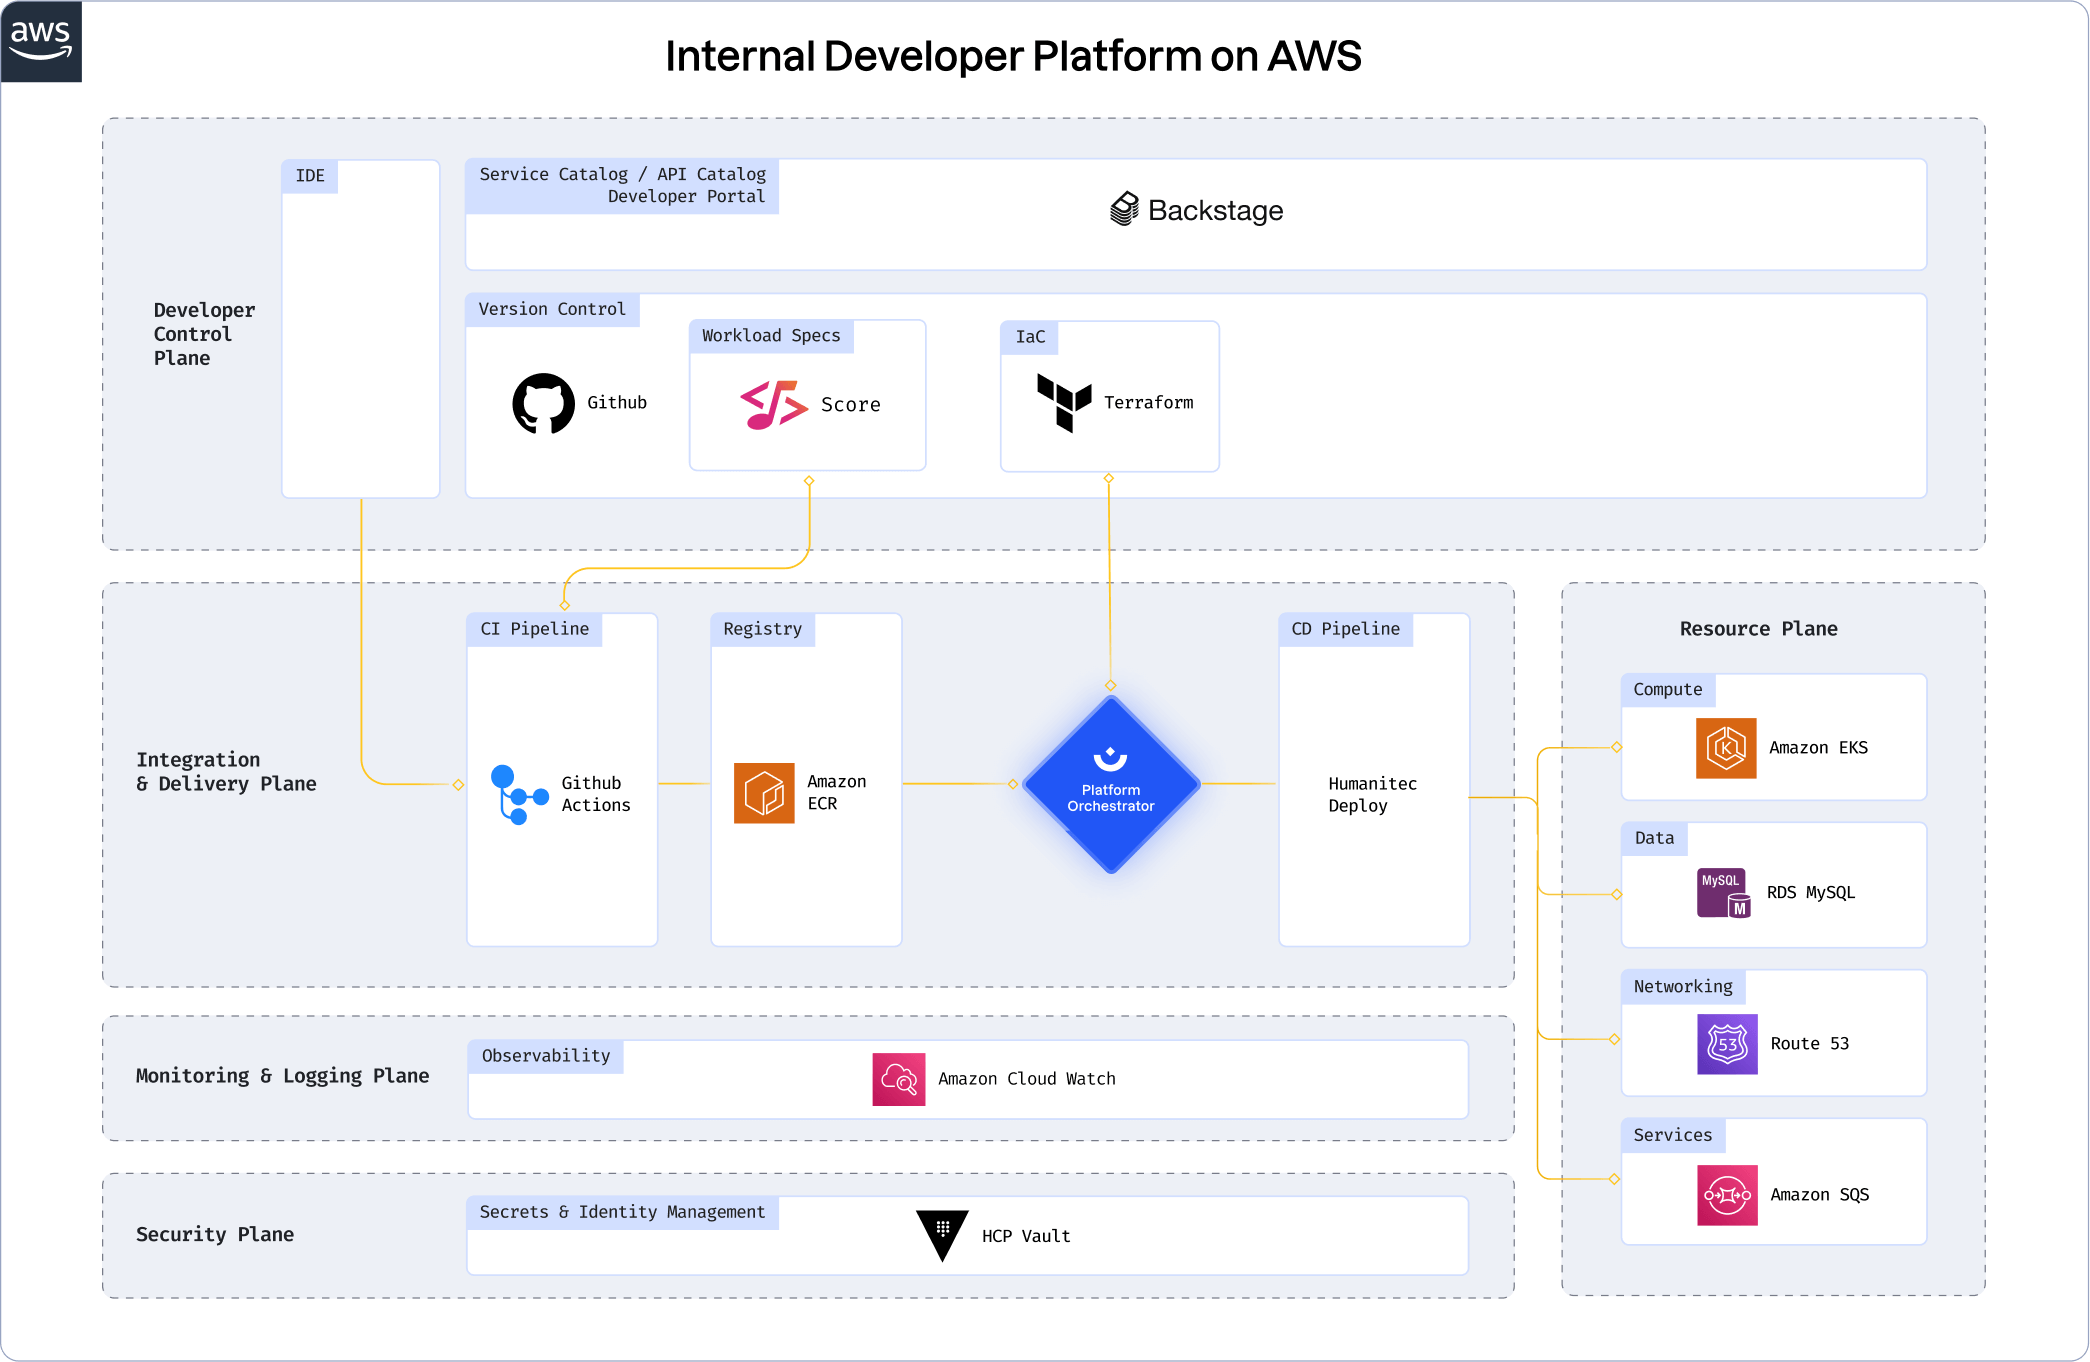Select the Github octocat icon
Image resolution: width=2090 pixels, height=1362 pixels.
(543, 403)
